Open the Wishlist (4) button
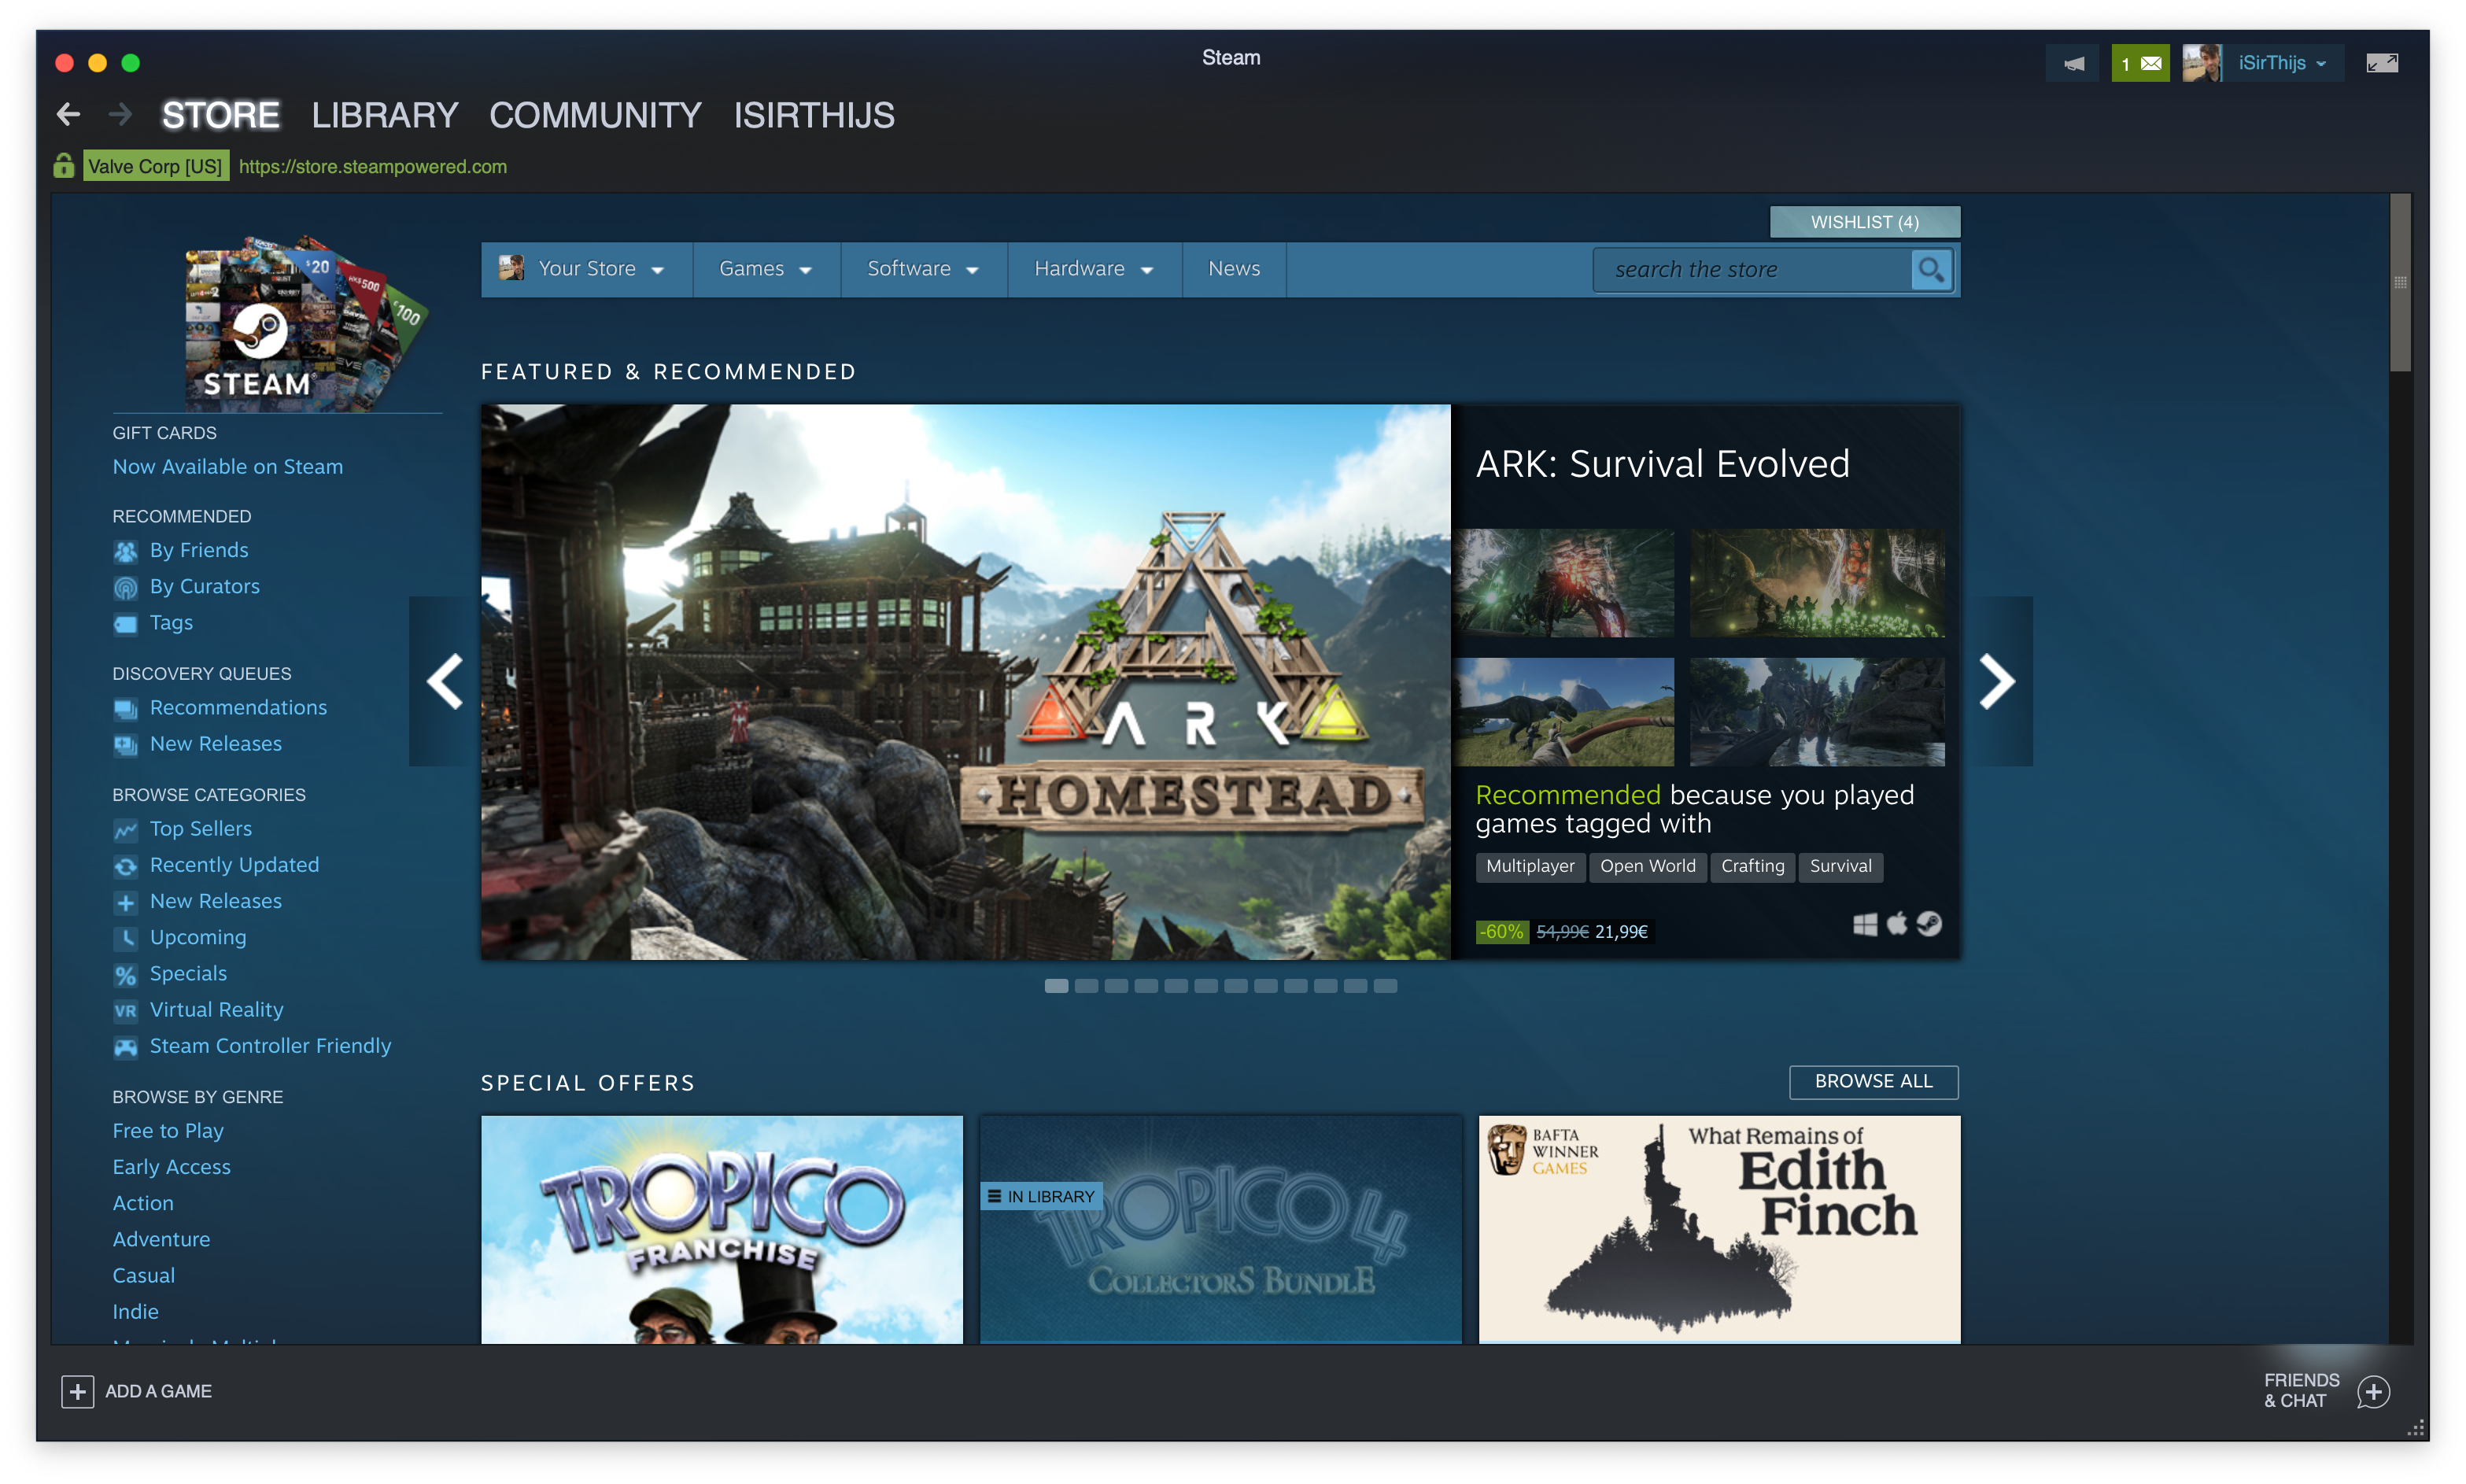 pyautogui.click(x=1864, y=222)
